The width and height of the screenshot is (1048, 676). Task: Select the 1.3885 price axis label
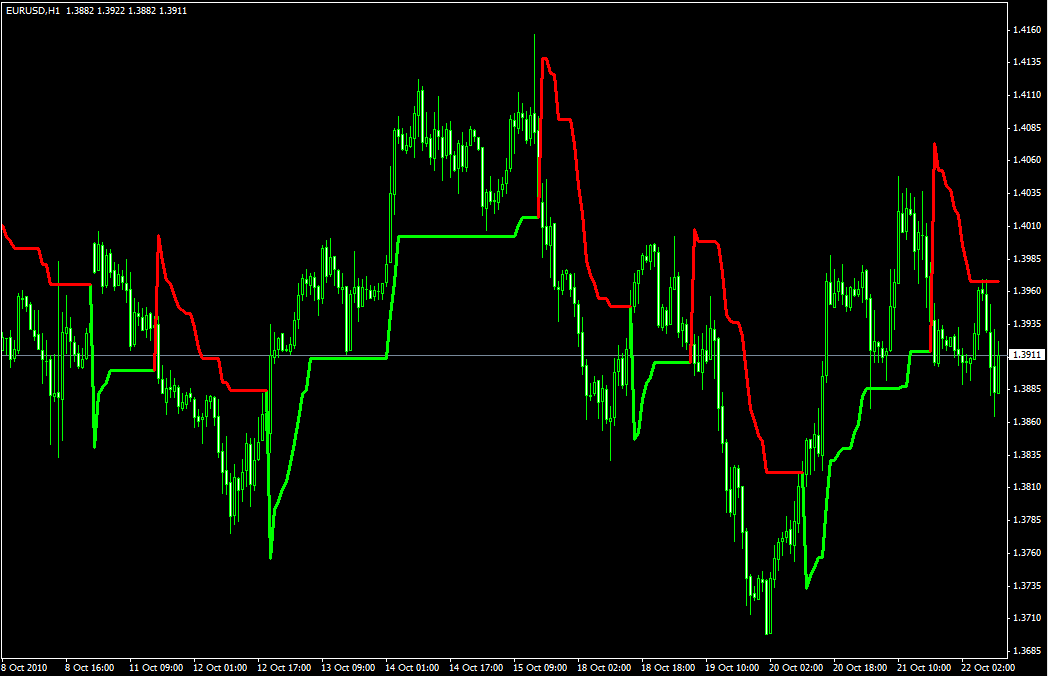point(1027,388)
